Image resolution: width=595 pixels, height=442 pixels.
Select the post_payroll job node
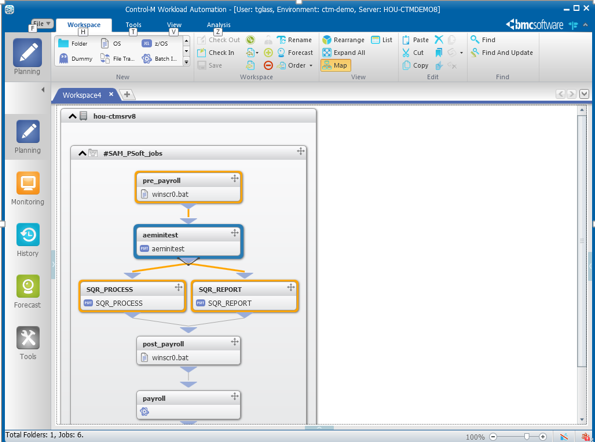click(x=189, y=351)
